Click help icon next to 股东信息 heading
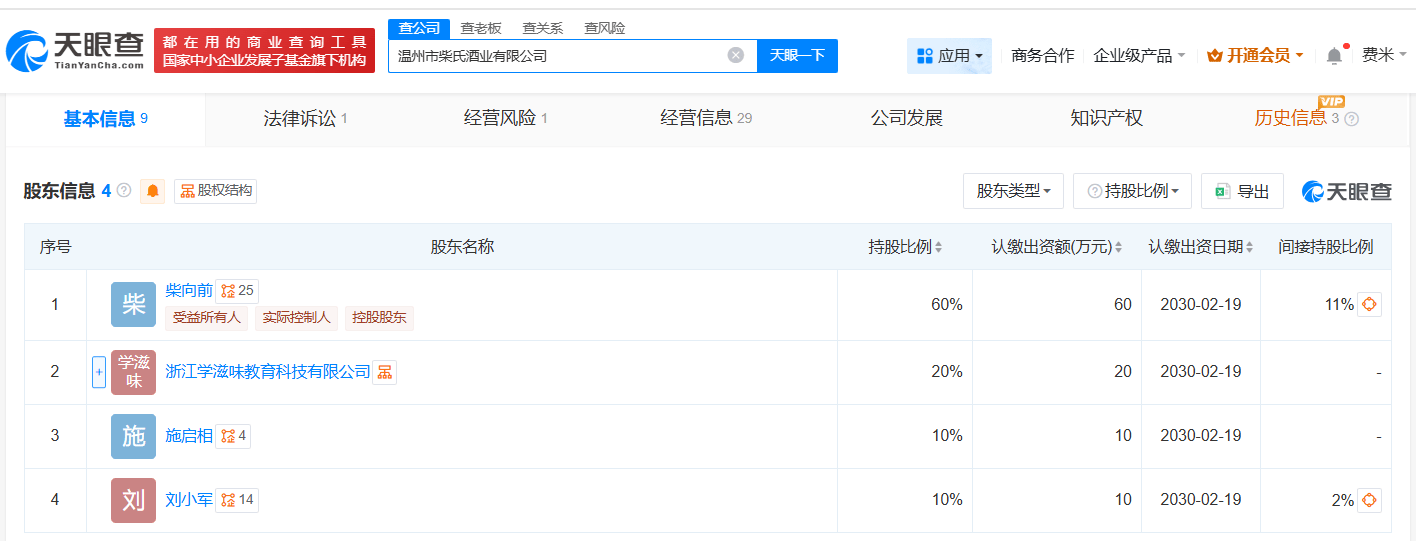Viewport: 1416px width, 541px height. coord(124,190)
